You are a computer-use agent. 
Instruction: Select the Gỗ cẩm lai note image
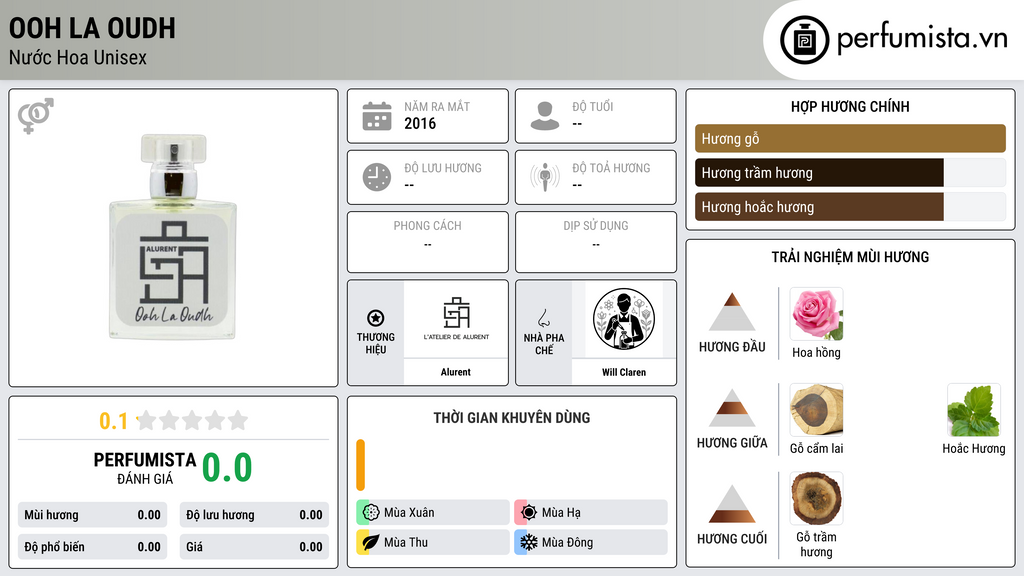(816, 409)
